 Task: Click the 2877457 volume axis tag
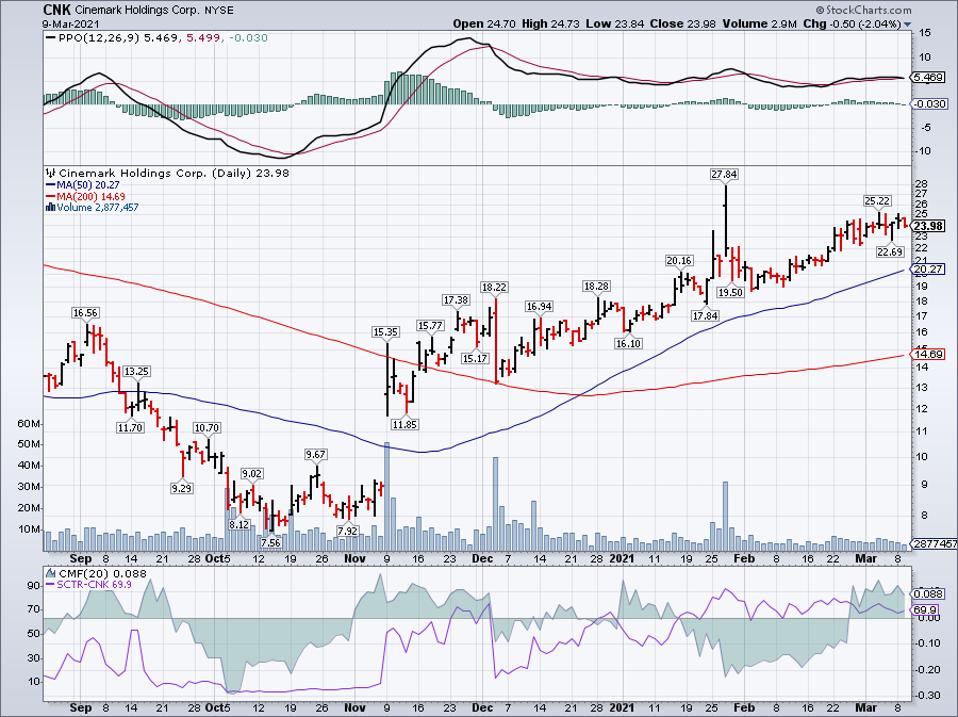click(934, 544)
